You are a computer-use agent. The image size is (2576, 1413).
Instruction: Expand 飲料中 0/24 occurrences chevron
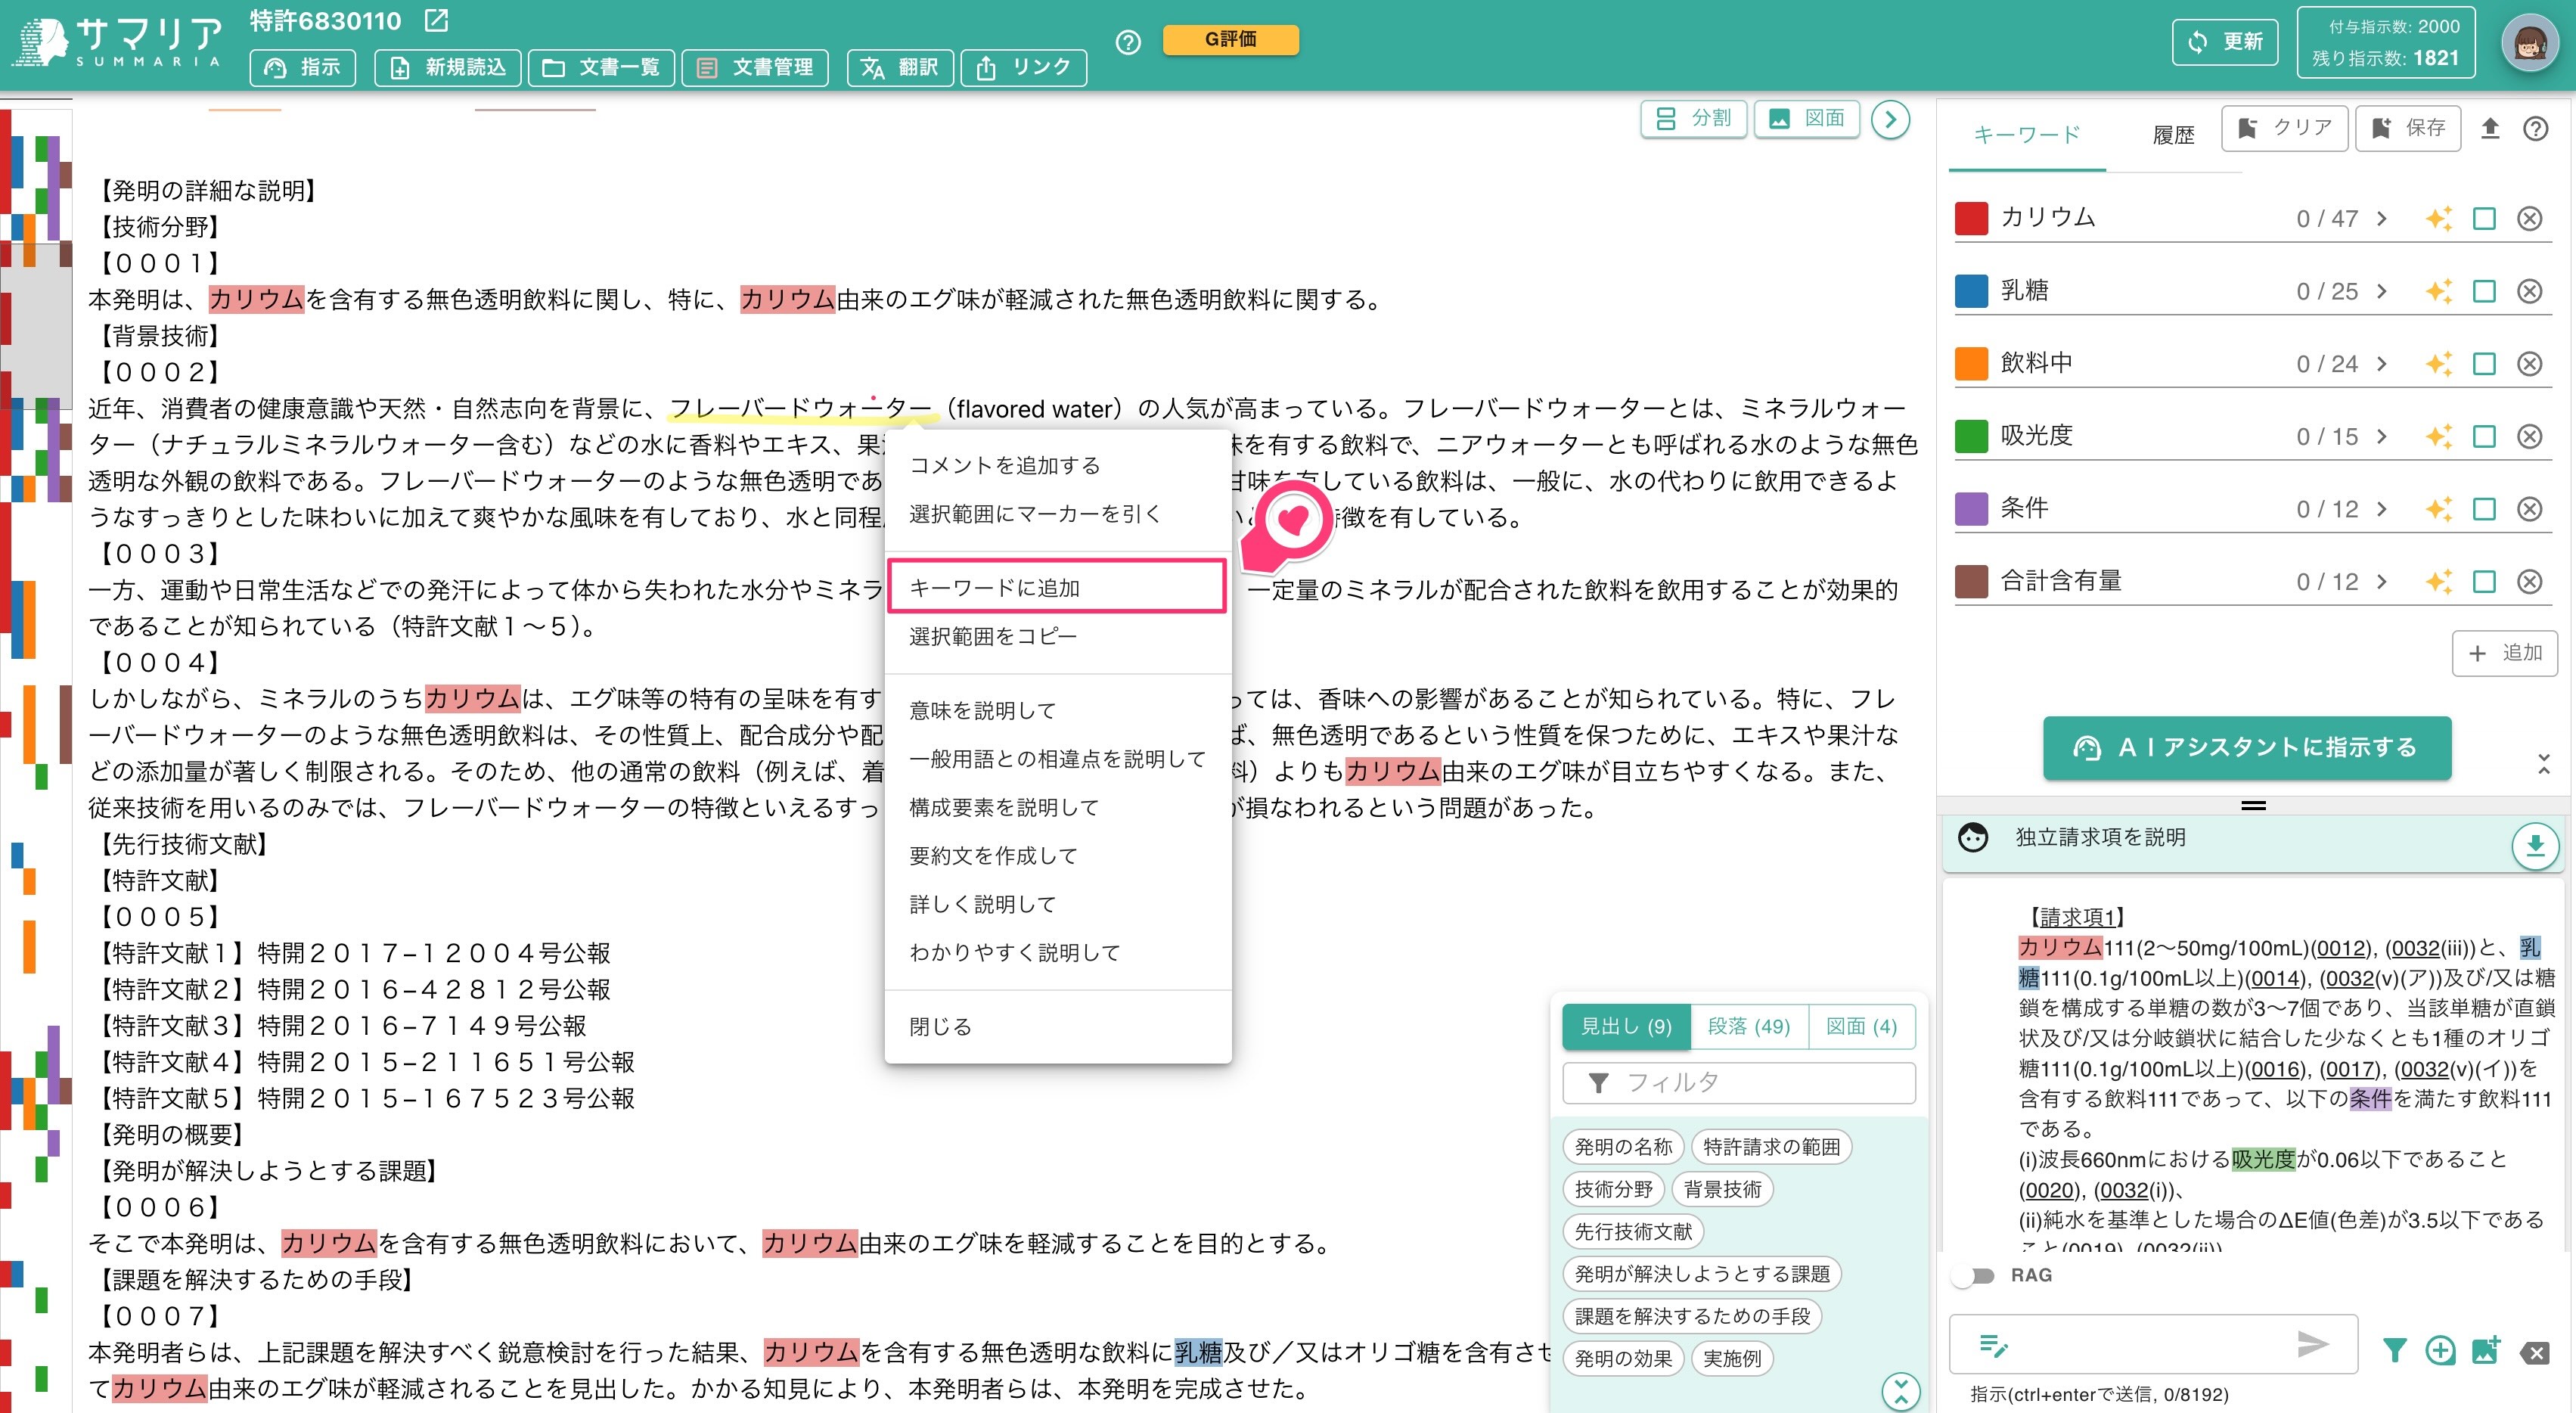click(2382, 363)
